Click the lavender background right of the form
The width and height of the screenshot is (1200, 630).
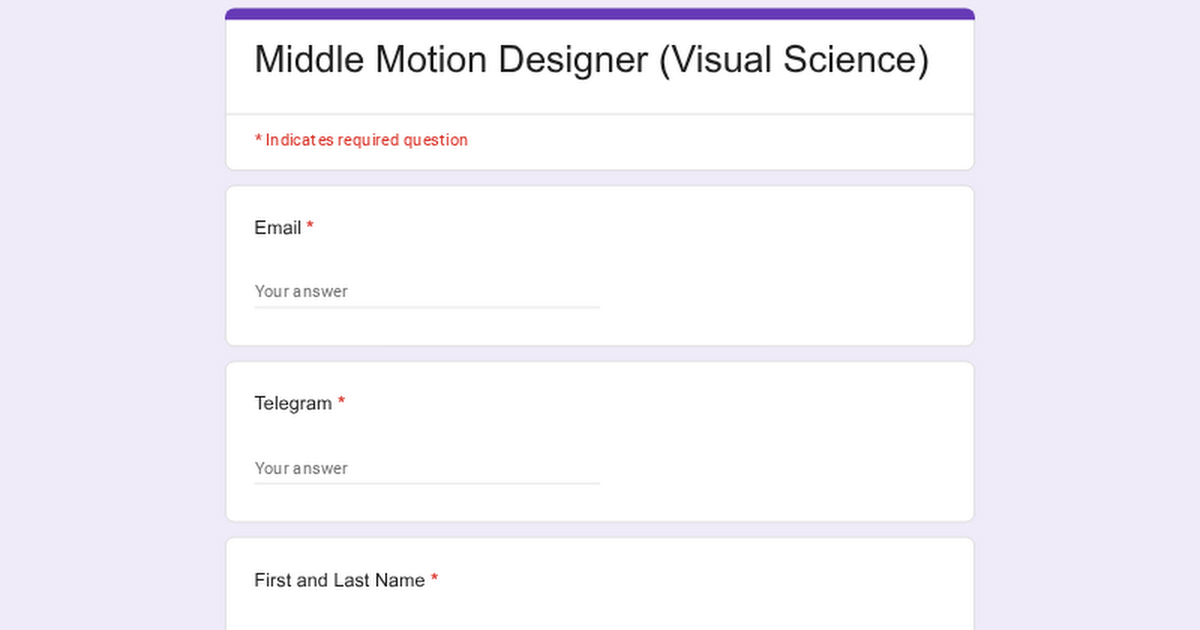(1087, 315)
